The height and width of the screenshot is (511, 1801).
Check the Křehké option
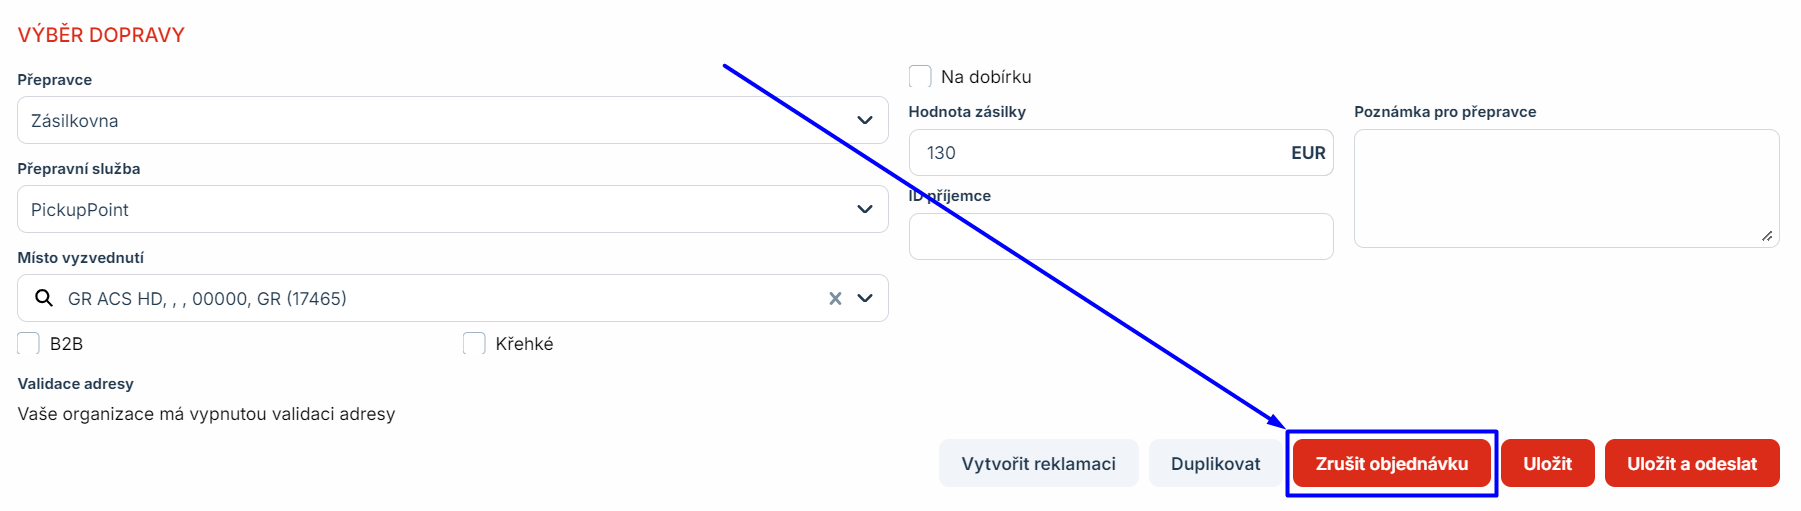click(474, 344)
